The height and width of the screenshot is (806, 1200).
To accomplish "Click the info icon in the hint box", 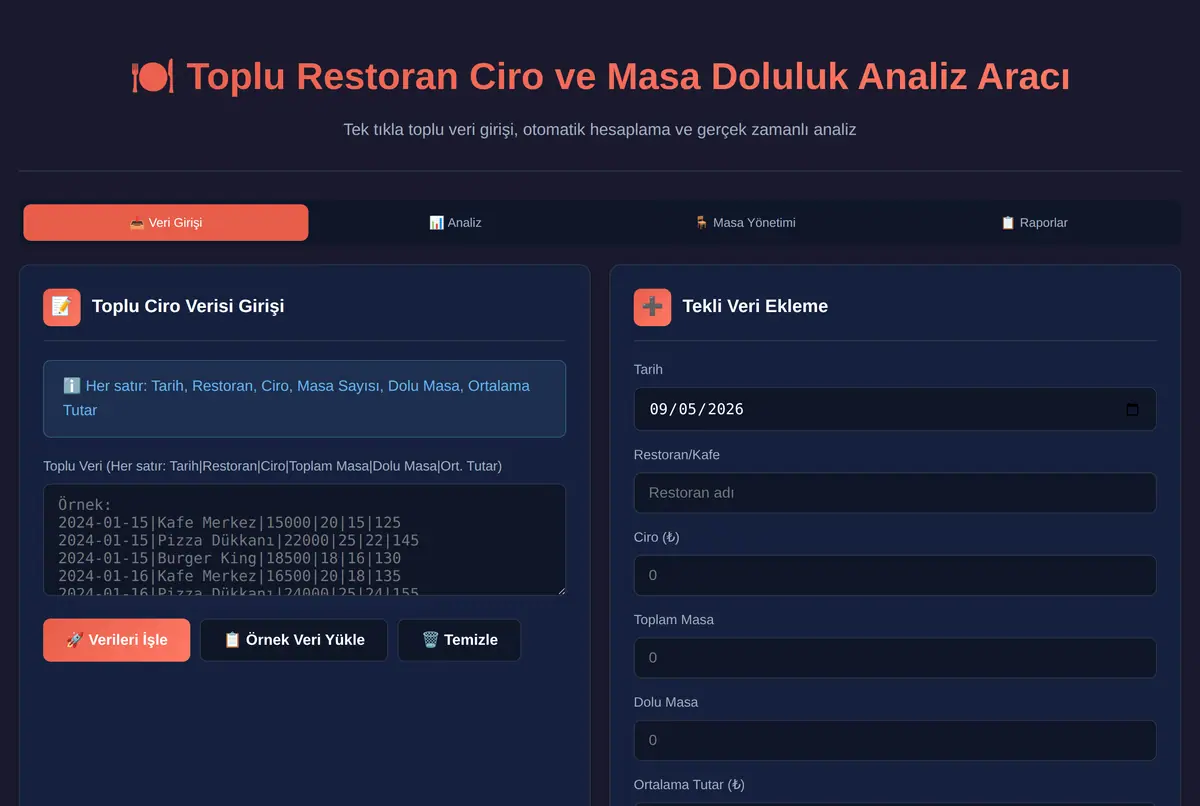I will click(x=72, y=386).
